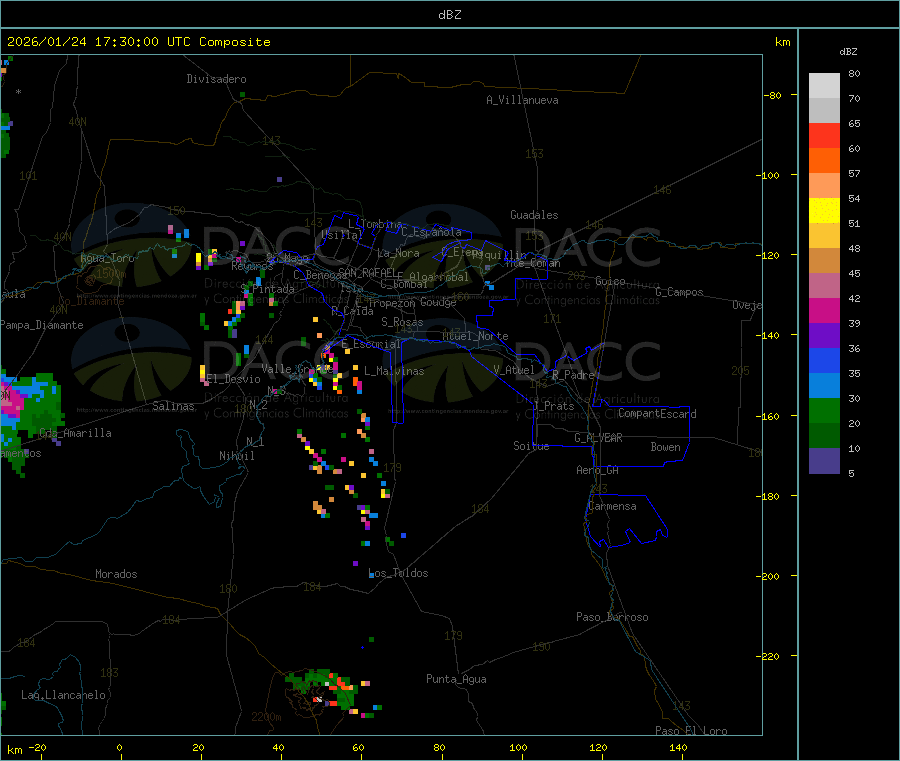900x761 pixels.
Task: Click the red 60-65 dBZ swatch
Action: point(824,136)
